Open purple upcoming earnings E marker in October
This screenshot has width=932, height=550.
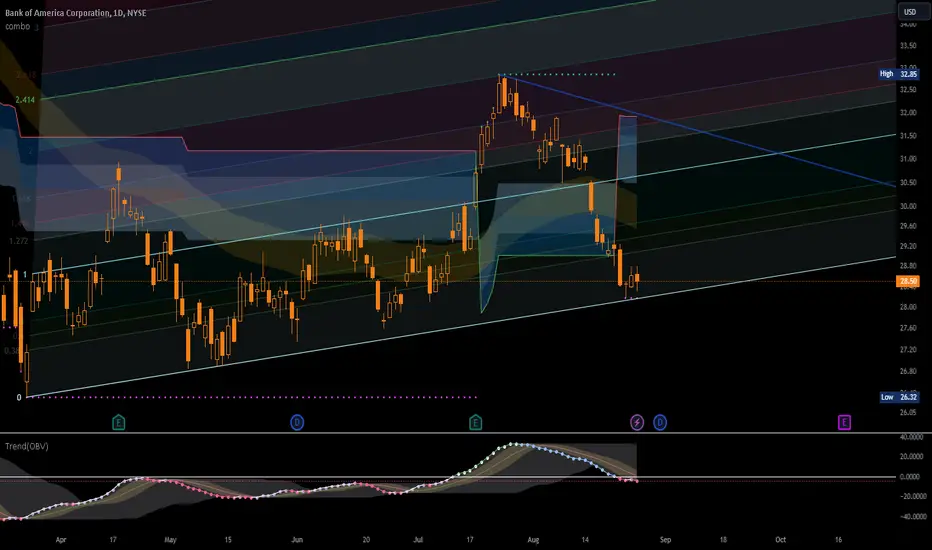pyautogui.click(x=844, y=423)
